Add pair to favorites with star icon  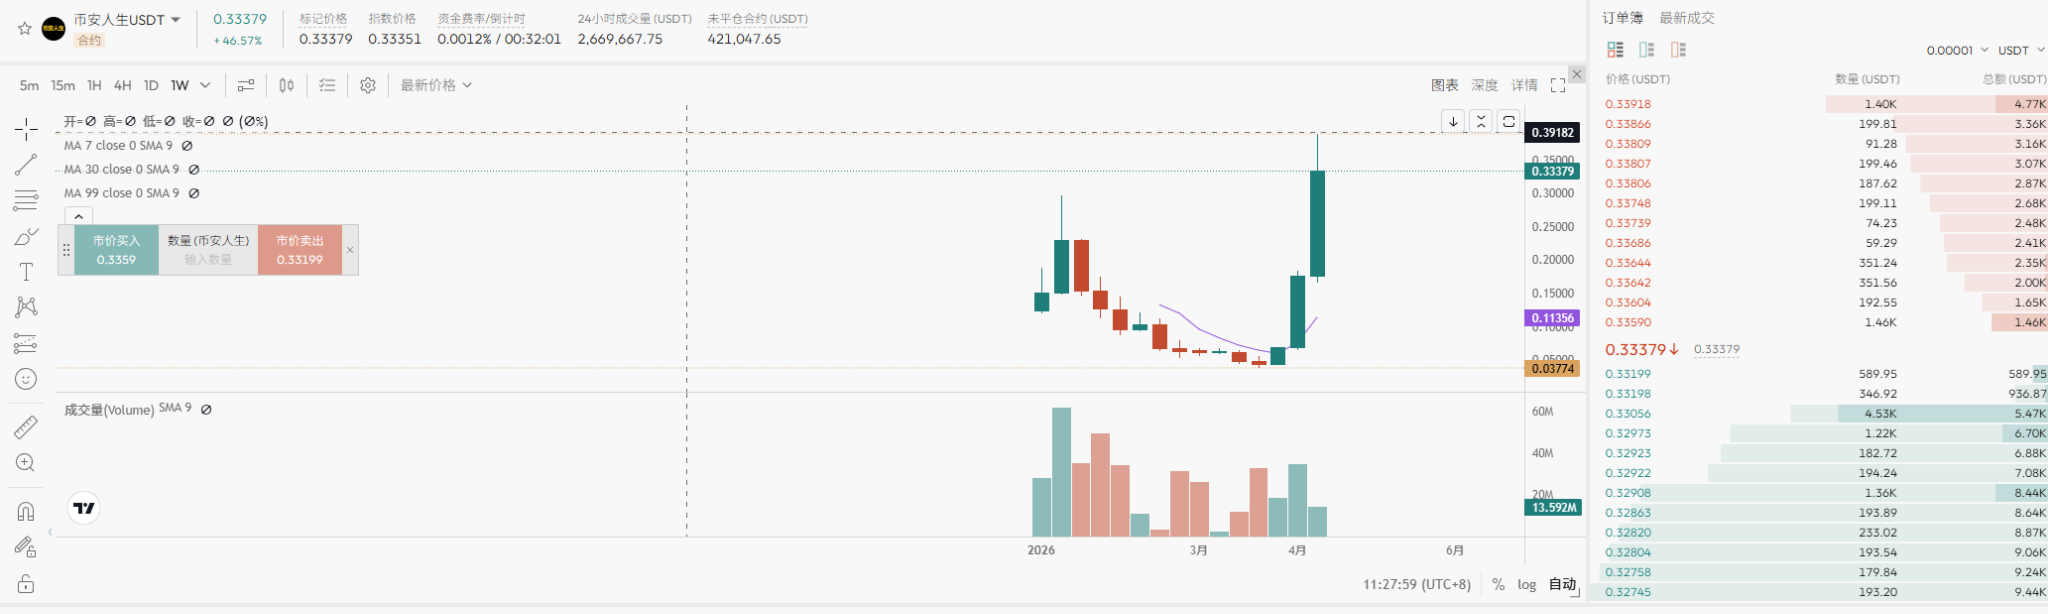(24, 28)
